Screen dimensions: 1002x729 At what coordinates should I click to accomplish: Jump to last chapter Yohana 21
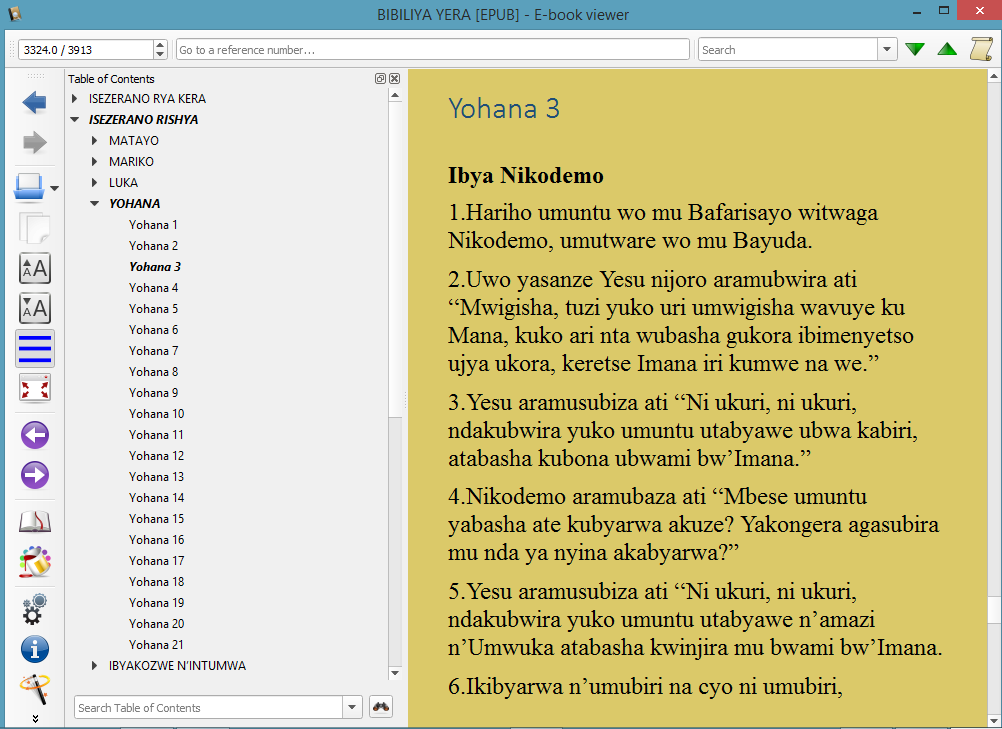157,645
